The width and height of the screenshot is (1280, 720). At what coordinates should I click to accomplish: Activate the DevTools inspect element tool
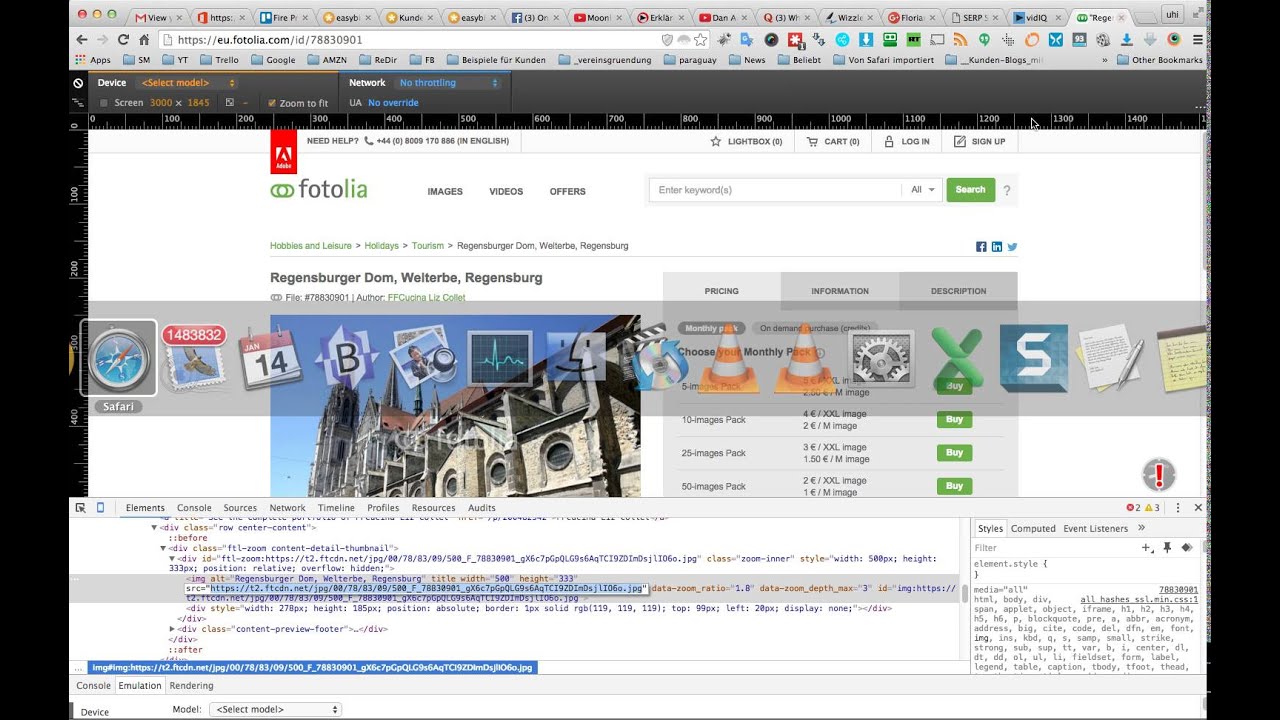(x=80, y=507)
